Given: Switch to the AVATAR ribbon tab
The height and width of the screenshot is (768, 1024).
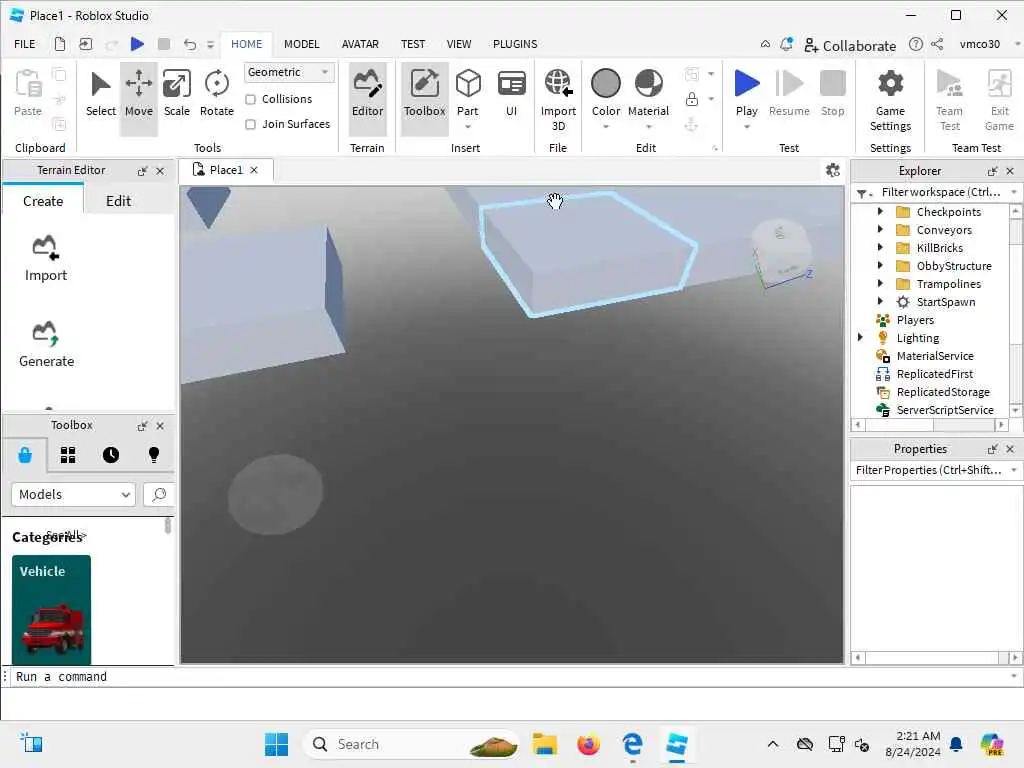Looking at the screenshot, I should pyautogui.click(x=360, y=44).
